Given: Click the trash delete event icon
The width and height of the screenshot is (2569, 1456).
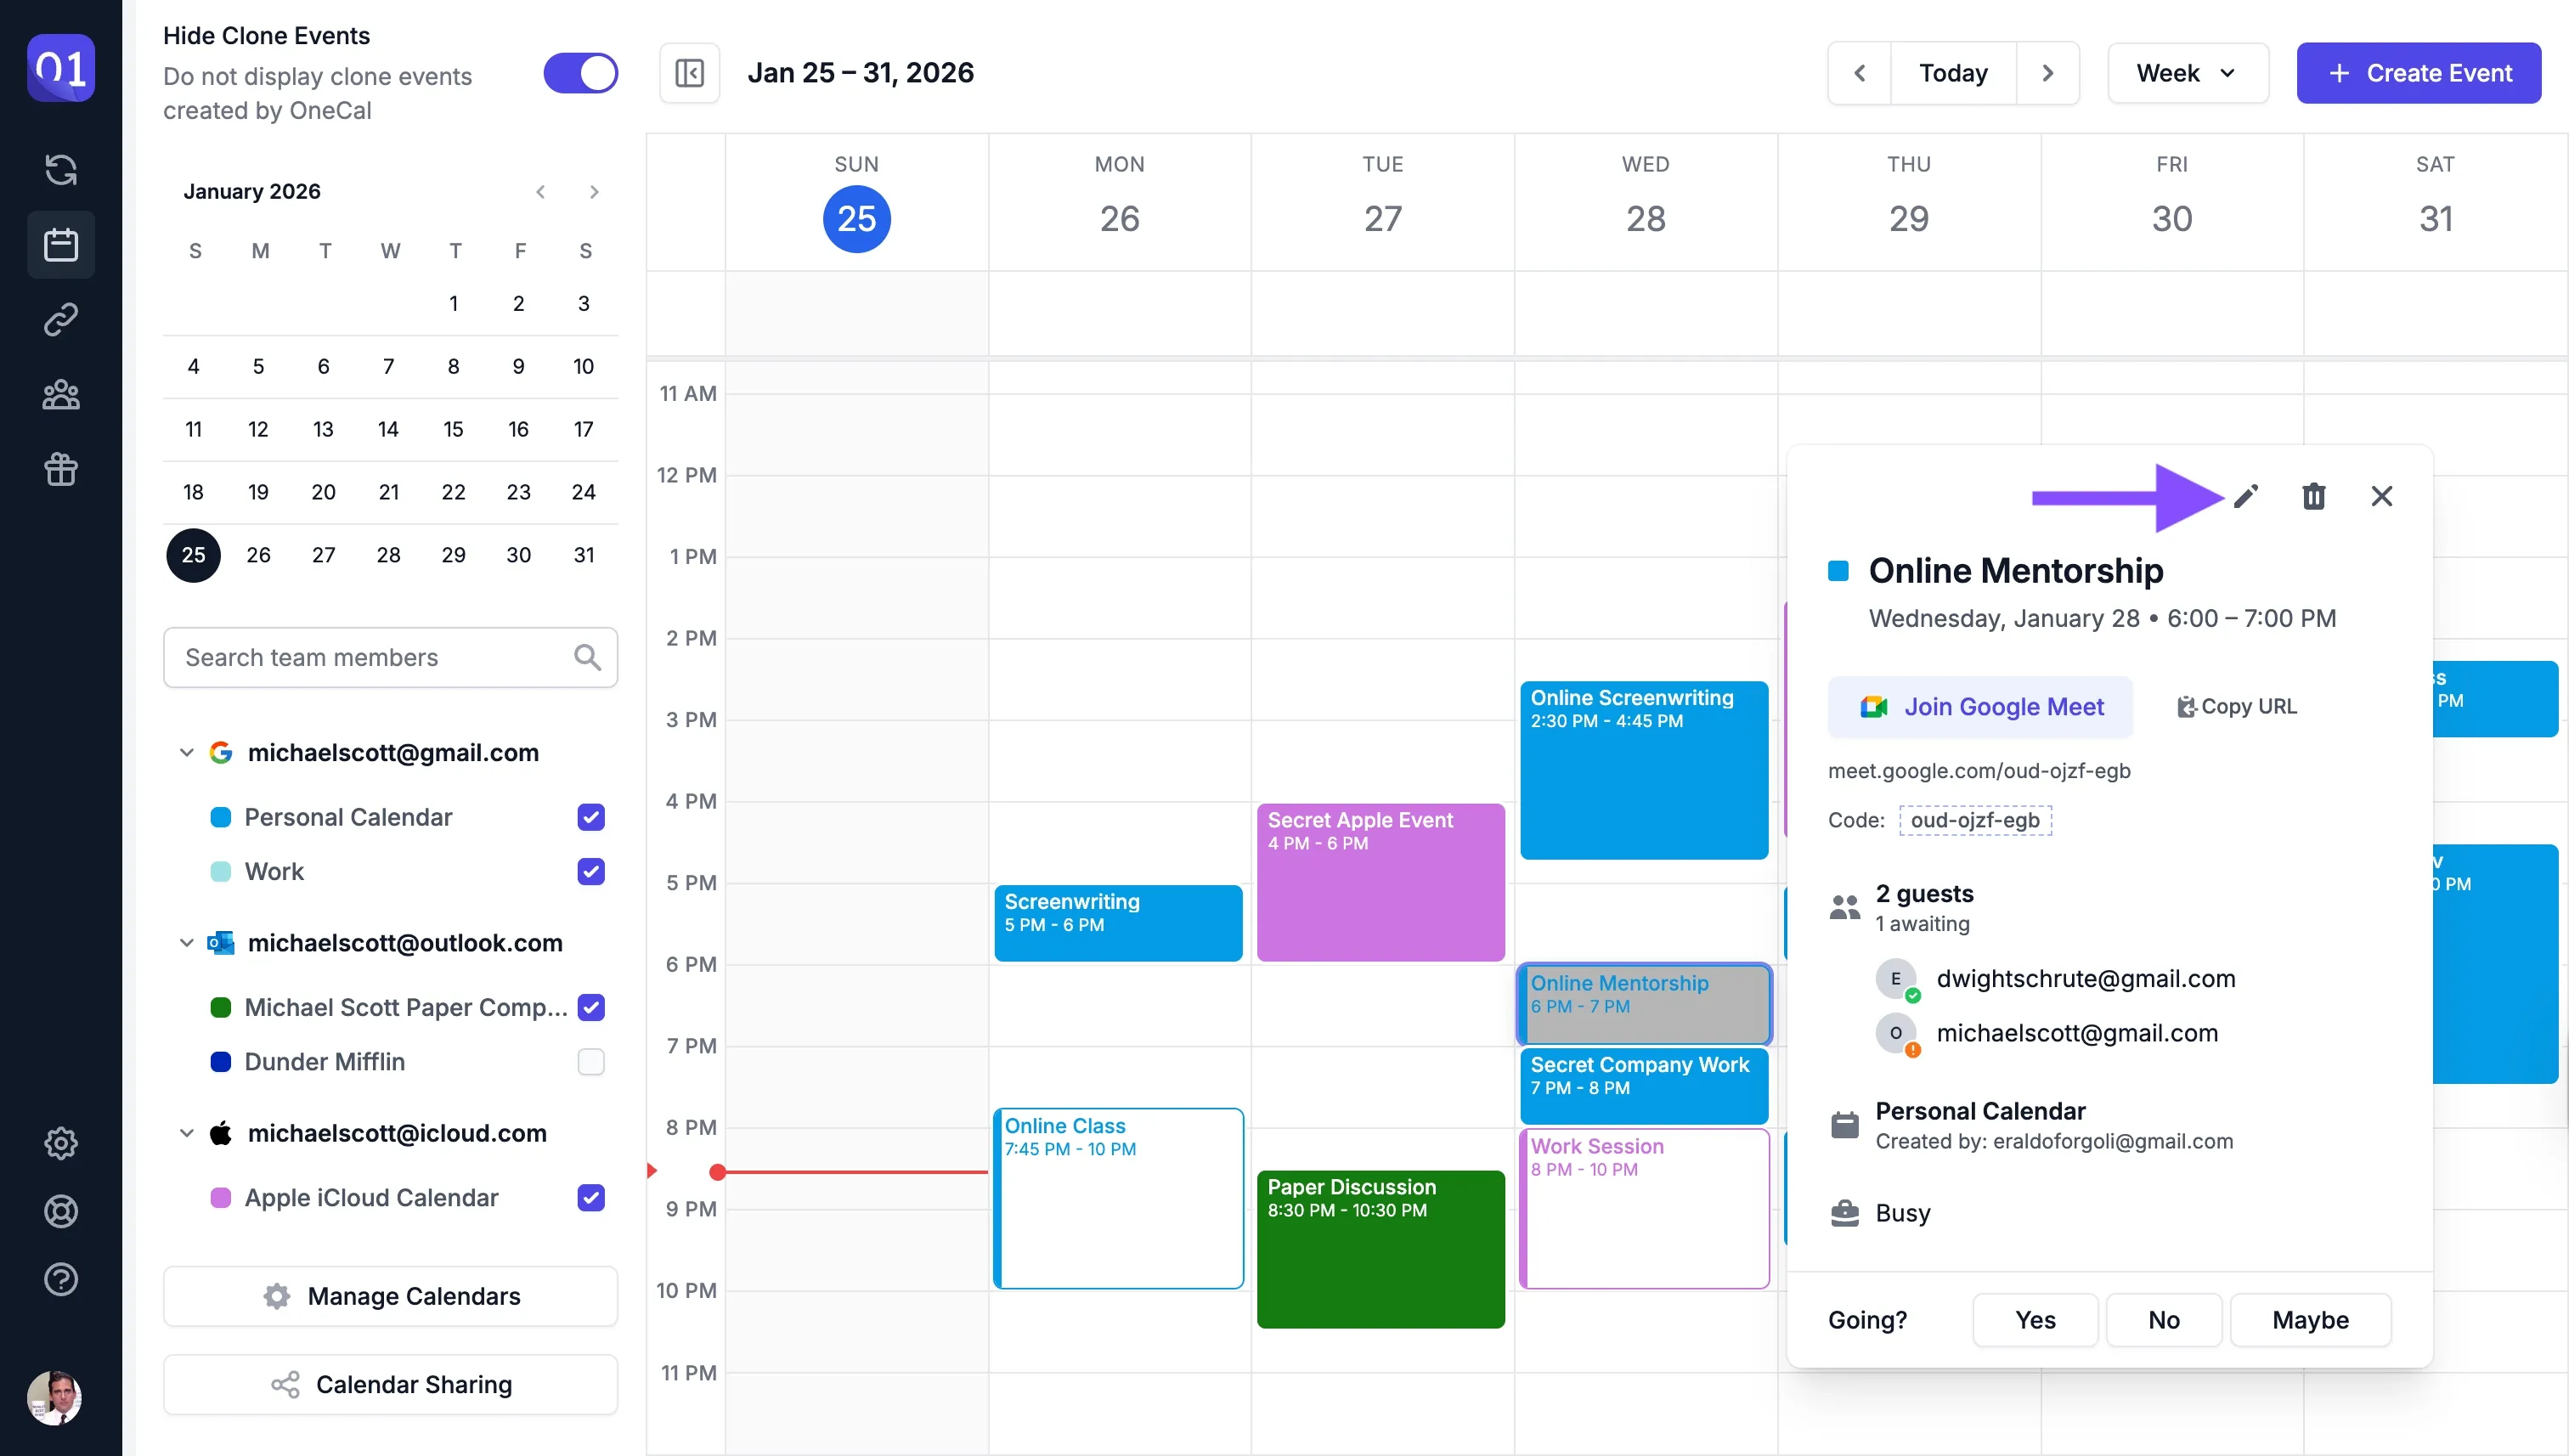Looking at the screenshot, I should point(2313,496).
